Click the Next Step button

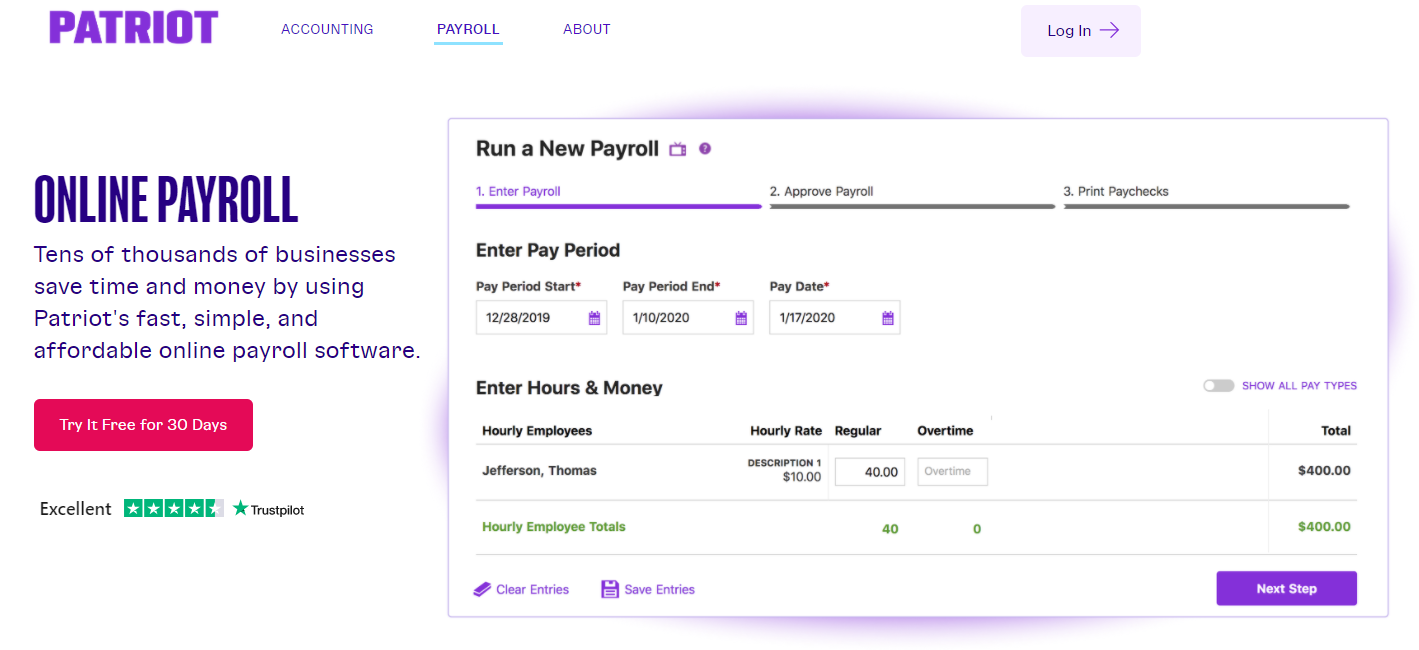pos(1286,588)
